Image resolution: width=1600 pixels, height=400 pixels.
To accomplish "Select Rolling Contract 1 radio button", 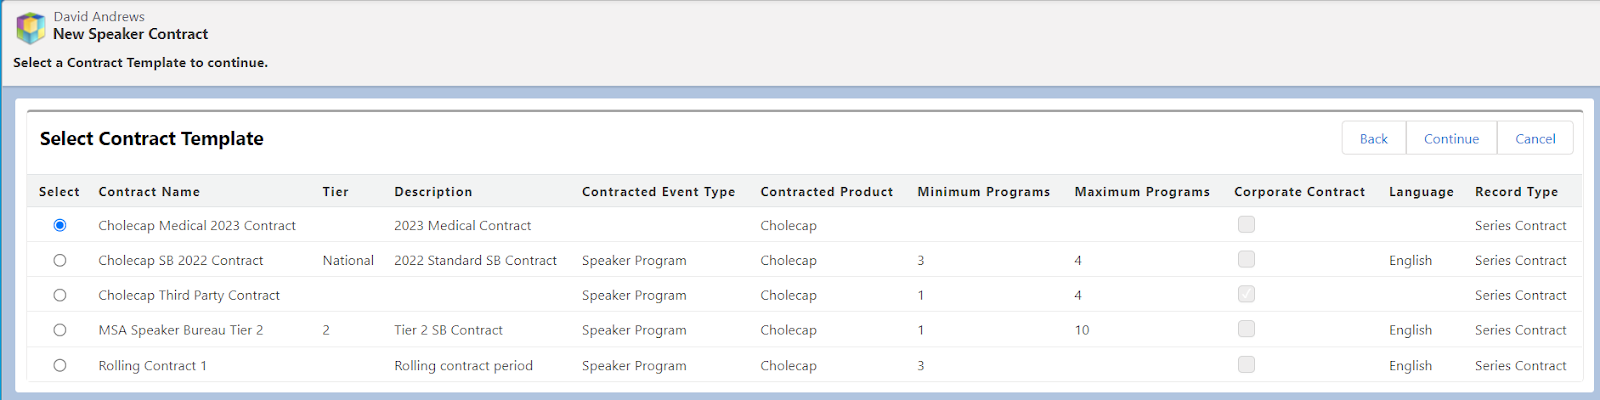I will (x=60, y=365).
